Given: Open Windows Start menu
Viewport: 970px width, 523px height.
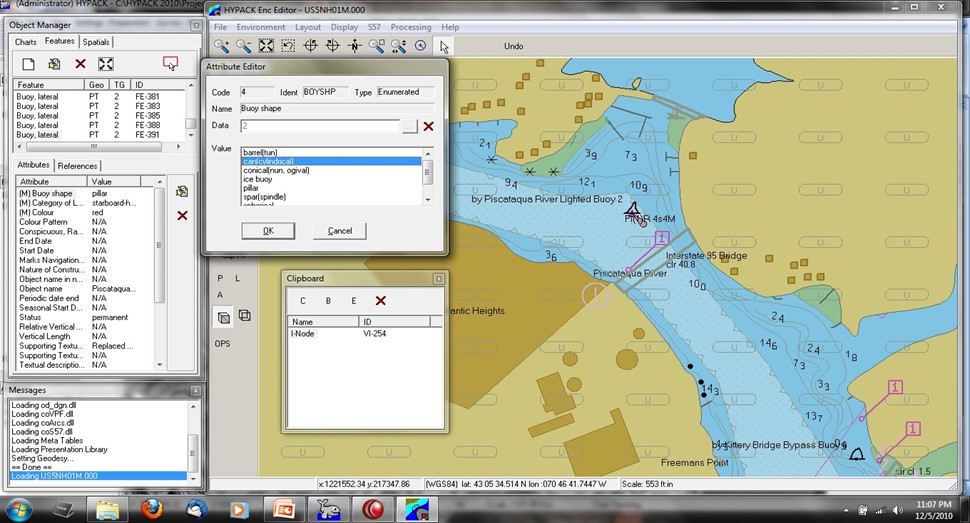Looking at the screenshot, I should [19, 509].
